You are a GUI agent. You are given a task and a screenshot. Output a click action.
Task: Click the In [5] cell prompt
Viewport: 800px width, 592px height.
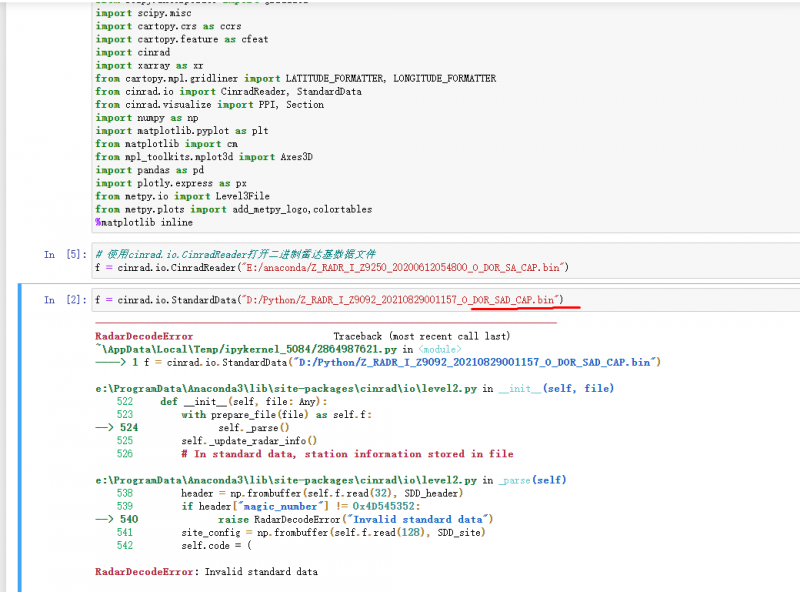(x=64, y=255)
